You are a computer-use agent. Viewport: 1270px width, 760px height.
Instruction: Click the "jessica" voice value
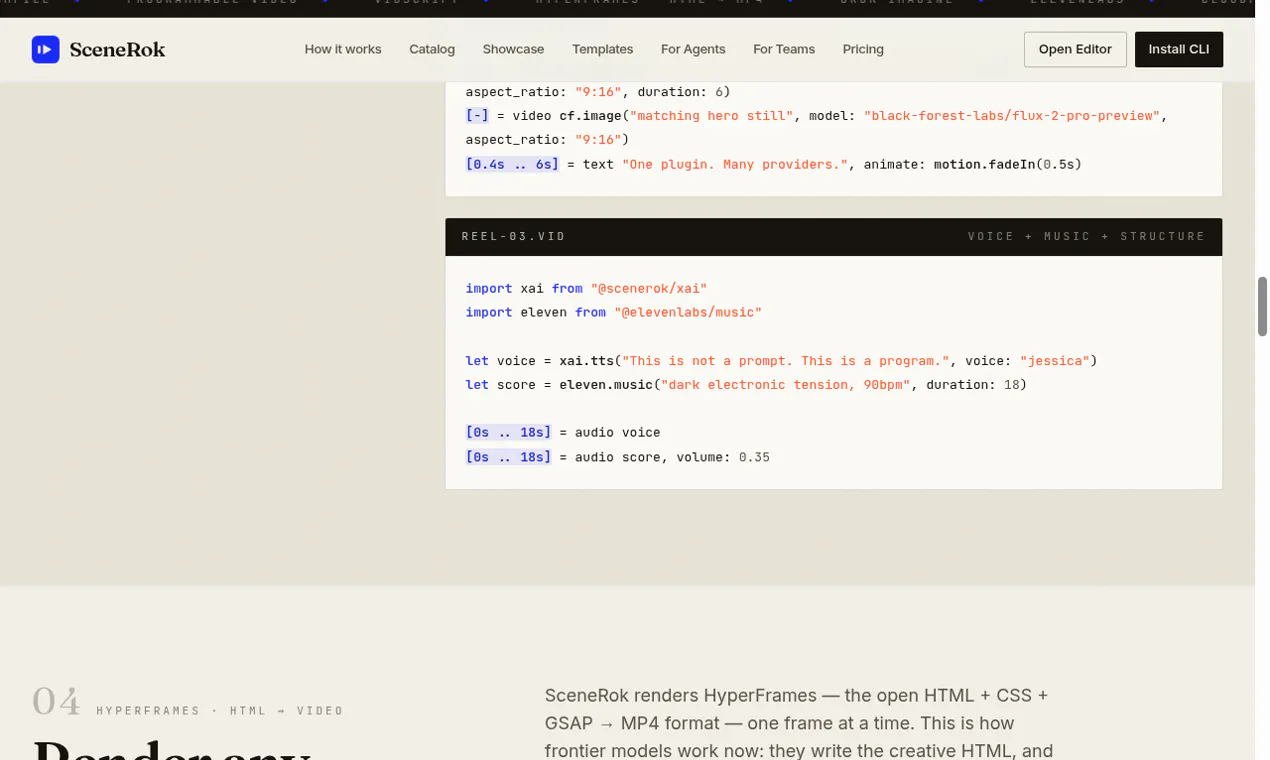coord(1055,360)
